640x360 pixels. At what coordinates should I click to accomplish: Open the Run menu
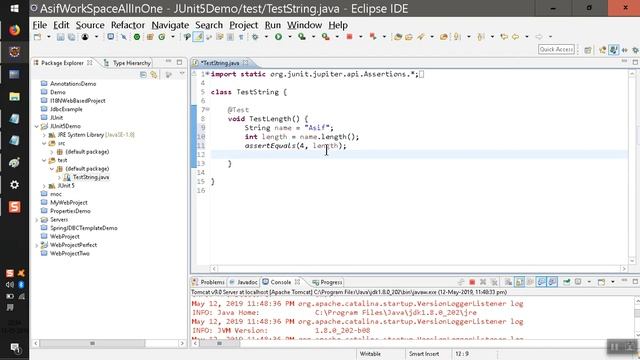[273, 25]
